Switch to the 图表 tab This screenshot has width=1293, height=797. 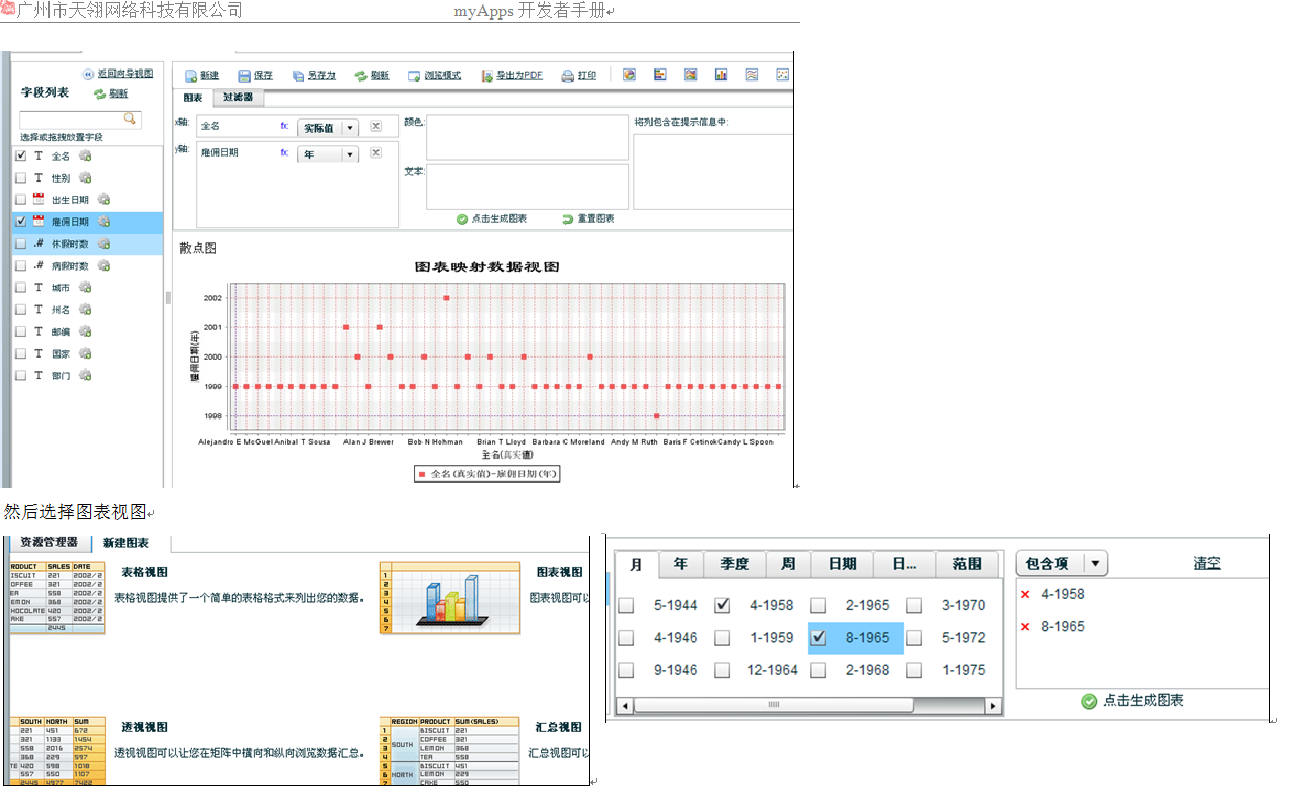click(x=192, y=98)
